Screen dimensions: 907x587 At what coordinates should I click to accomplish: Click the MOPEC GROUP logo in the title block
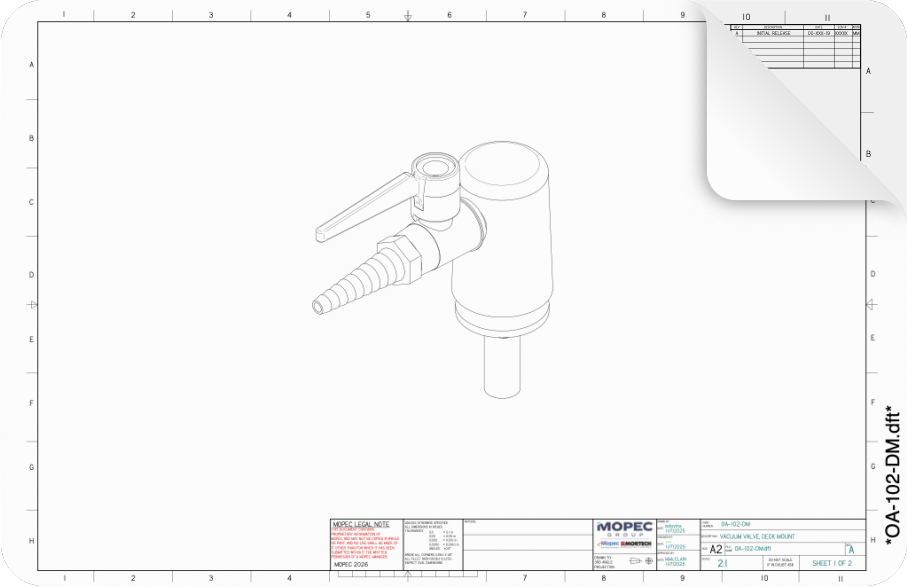click(625, 527)
